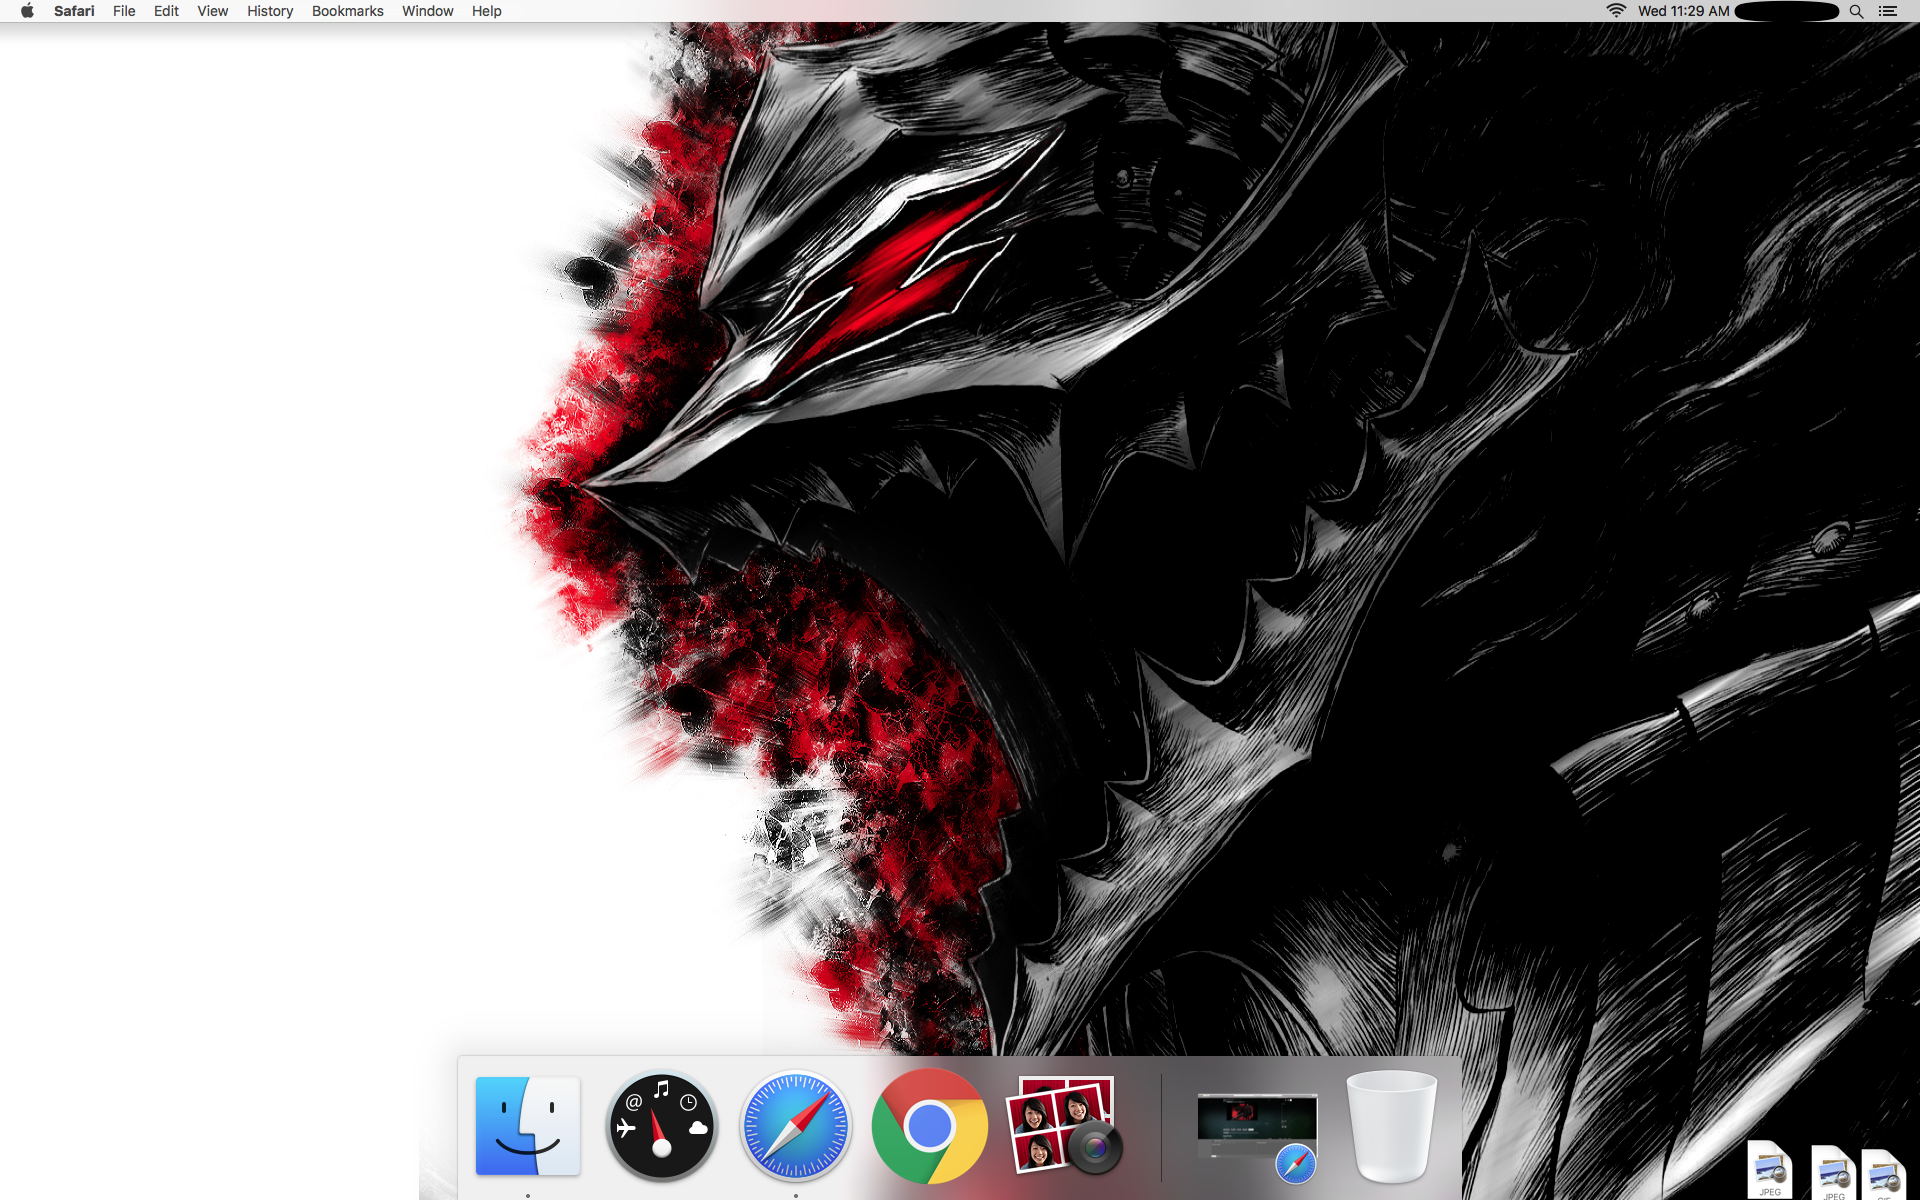
Task: Open the History menu
Action: coord(270,11)
